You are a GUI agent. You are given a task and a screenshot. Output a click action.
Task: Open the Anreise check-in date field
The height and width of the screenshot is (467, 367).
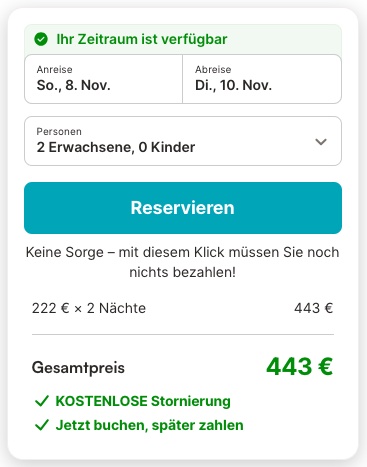[104, 79]
